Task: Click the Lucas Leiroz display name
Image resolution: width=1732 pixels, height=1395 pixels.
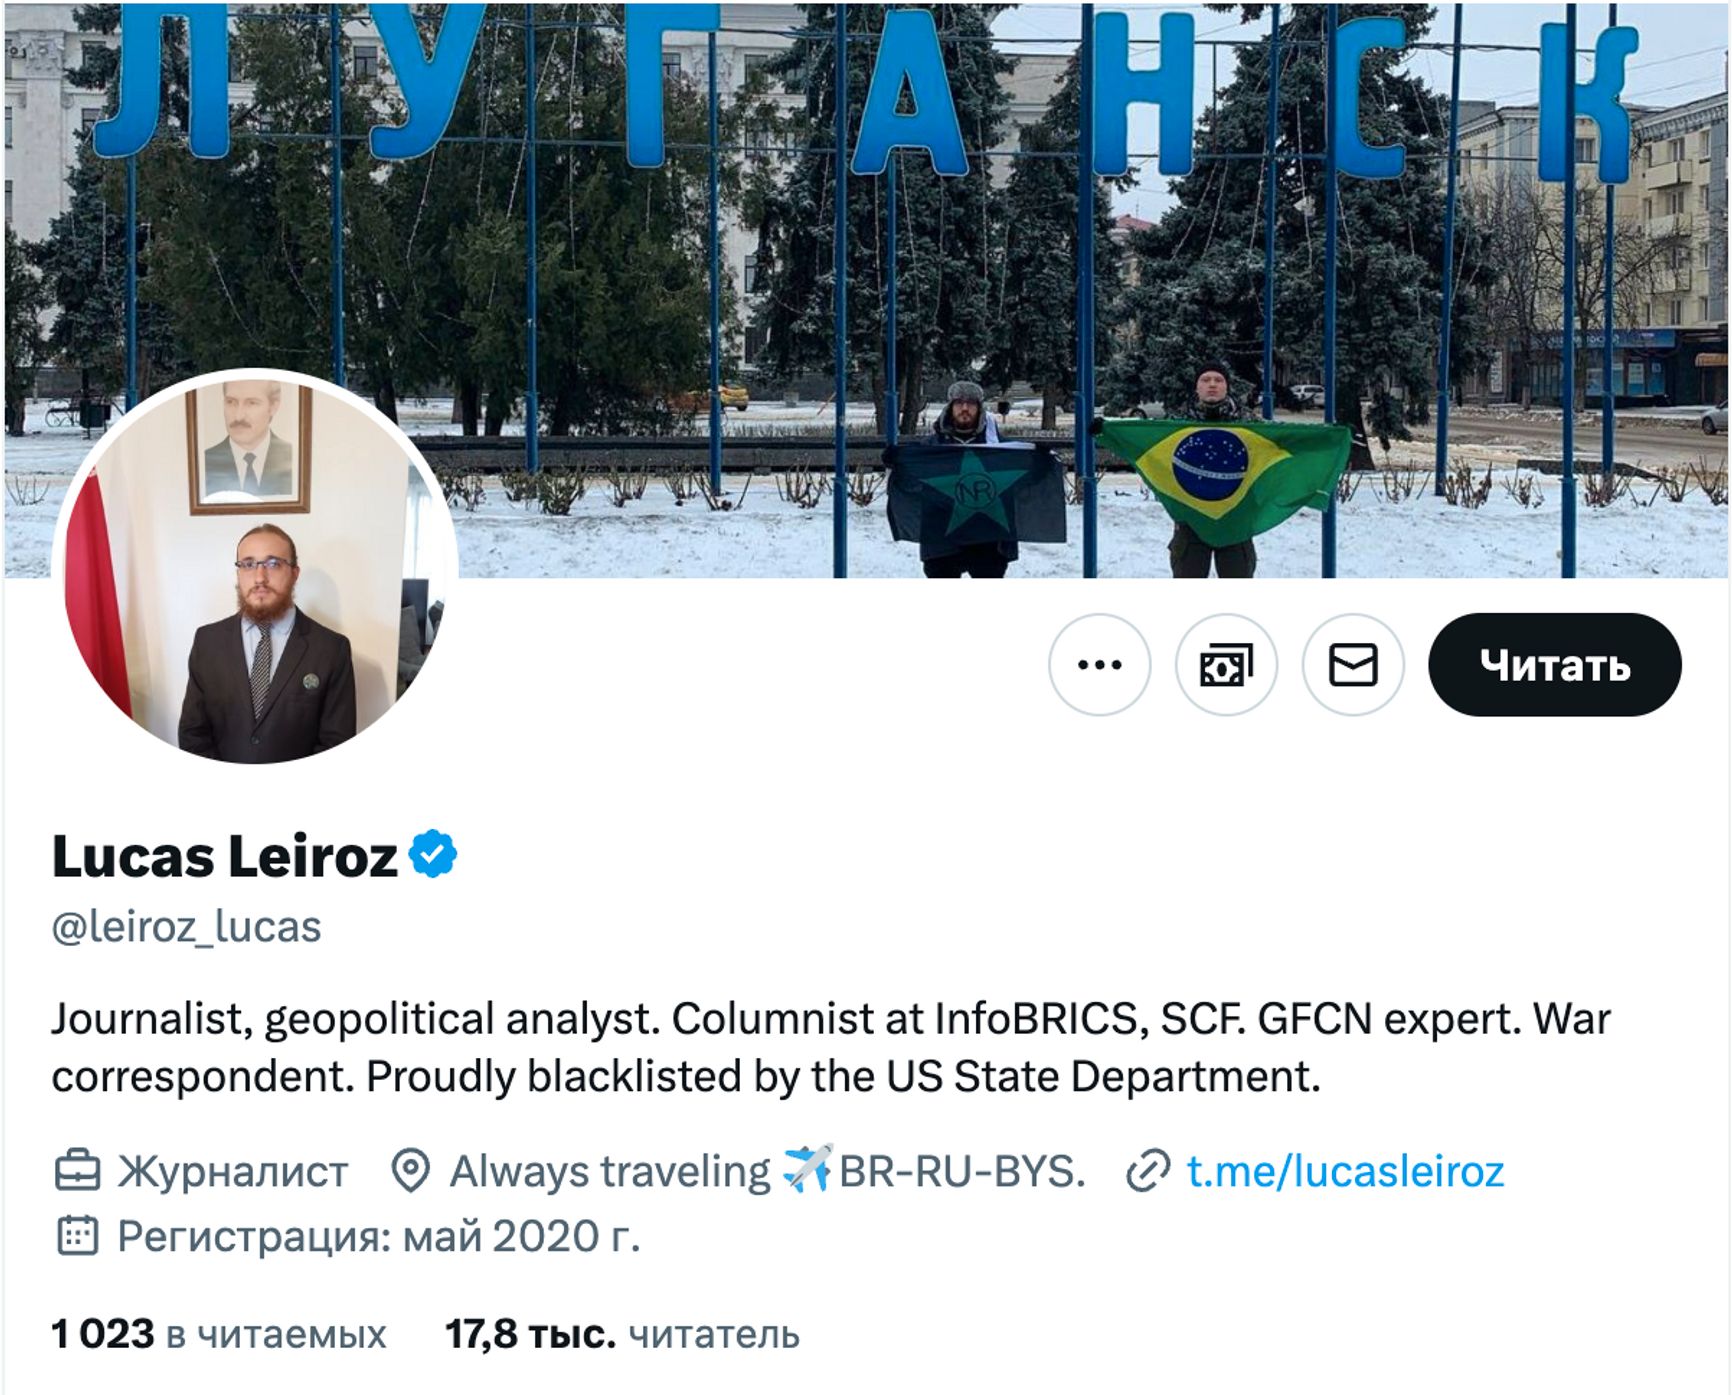Action: point(225,857)
